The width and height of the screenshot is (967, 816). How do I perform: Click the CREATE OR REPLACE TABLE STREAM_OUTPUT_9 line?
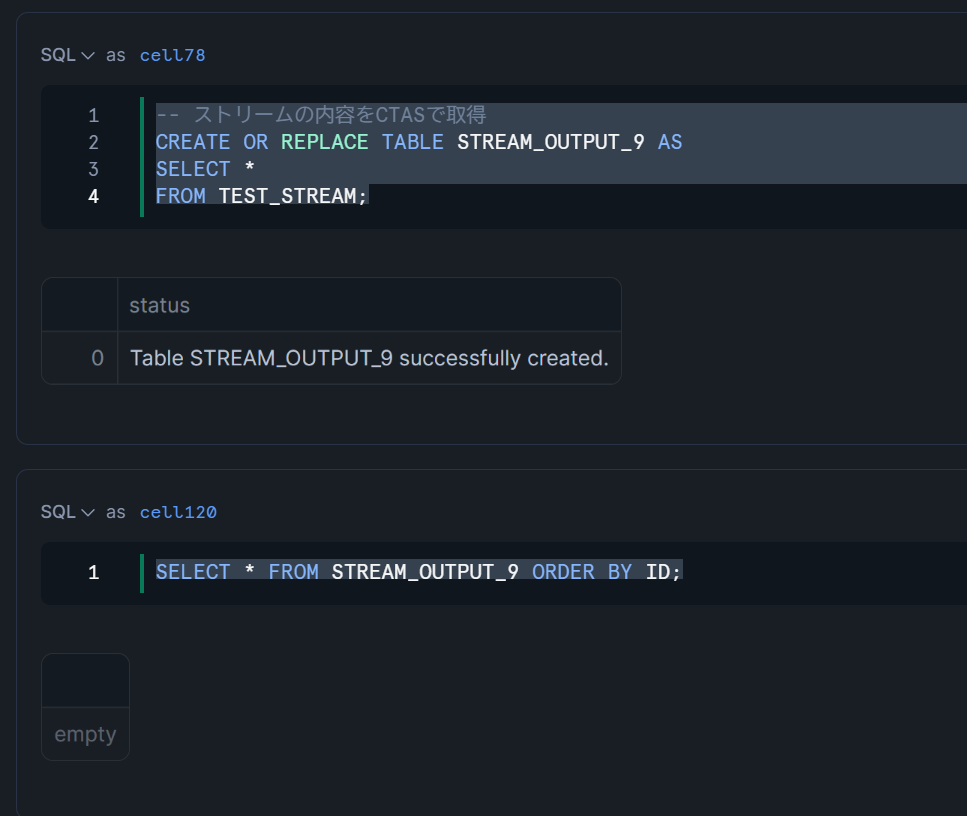coord(419,142)
